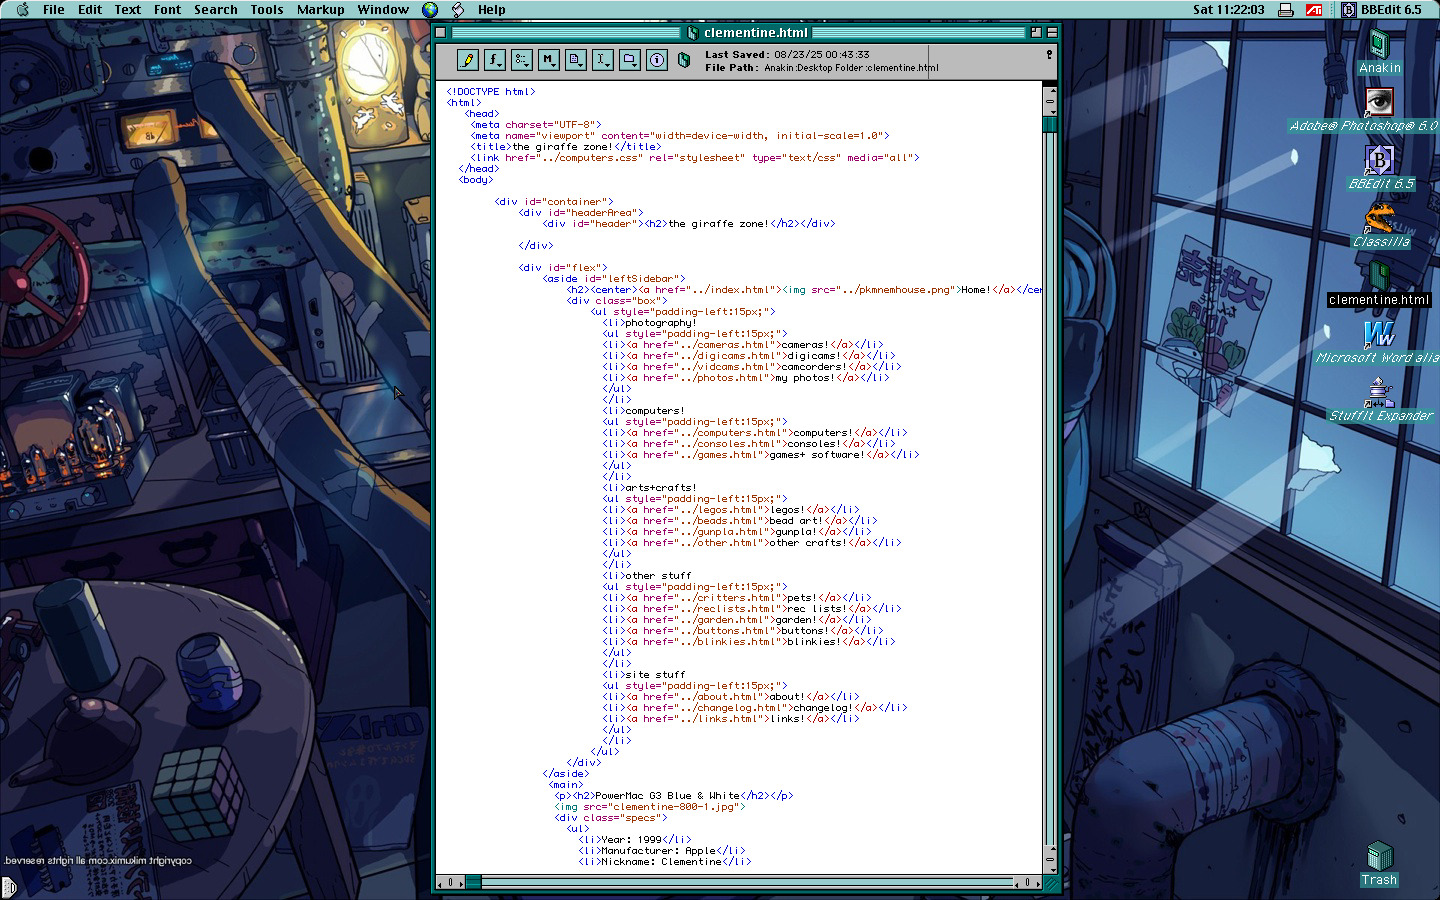This screenshot has height=900, width=1440.
Task: Open the Adobe Photoshop 6.0 desktop icon
Action: coord(1379,102)
